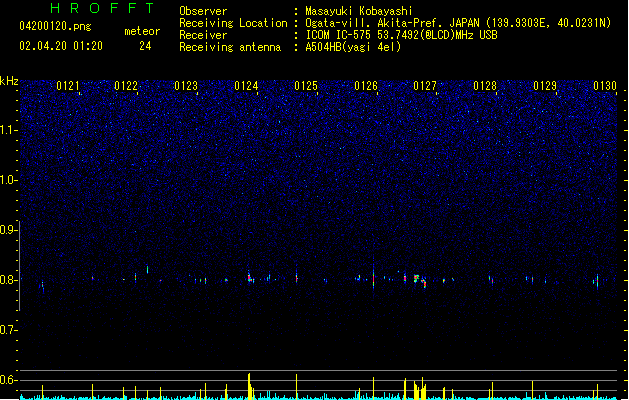Click the 0.9 kHz axis label

[8, 230]
